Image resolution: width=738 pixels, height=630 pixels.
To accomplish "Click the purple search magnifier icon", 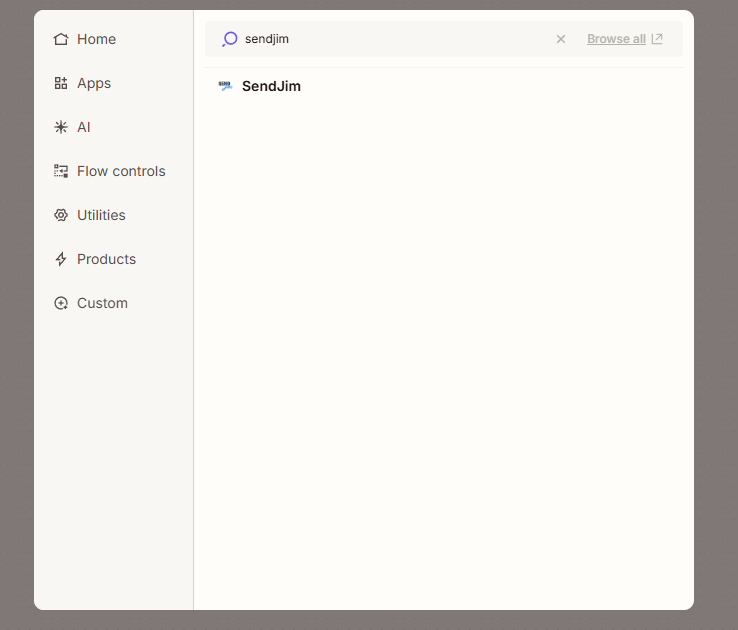I will tap(229, 39).
